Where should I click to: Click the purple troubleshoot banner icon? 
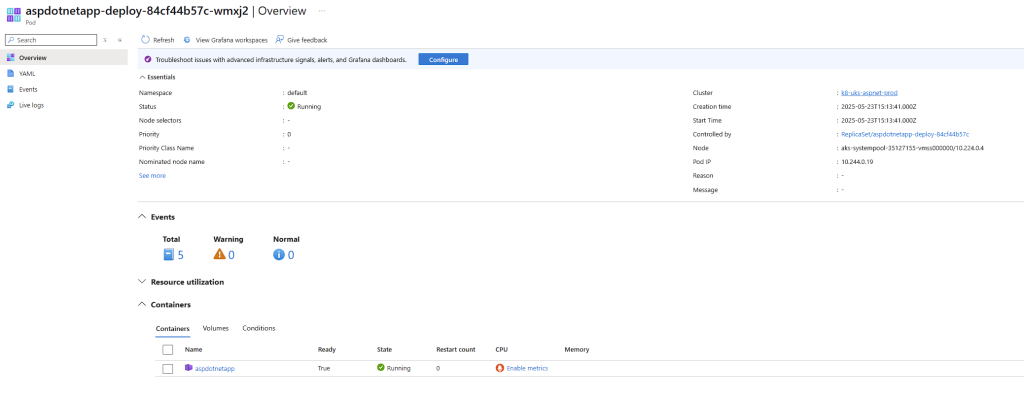click(x=148, y=59)
